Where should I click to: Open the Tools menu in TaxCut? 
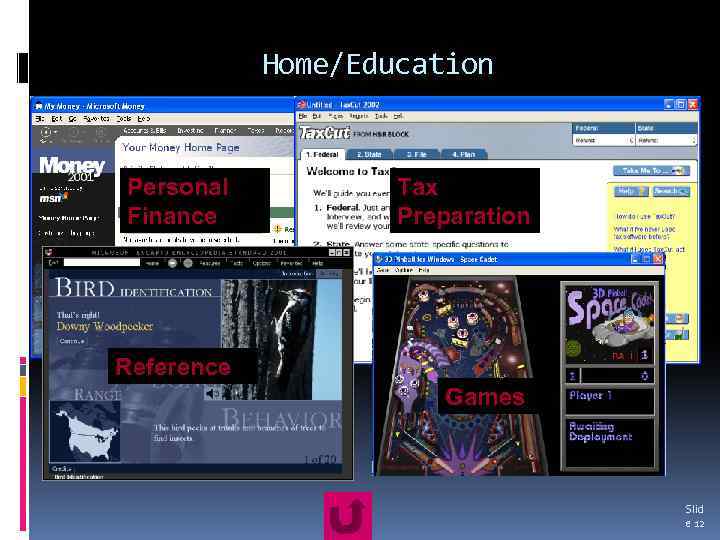(381, 116)
